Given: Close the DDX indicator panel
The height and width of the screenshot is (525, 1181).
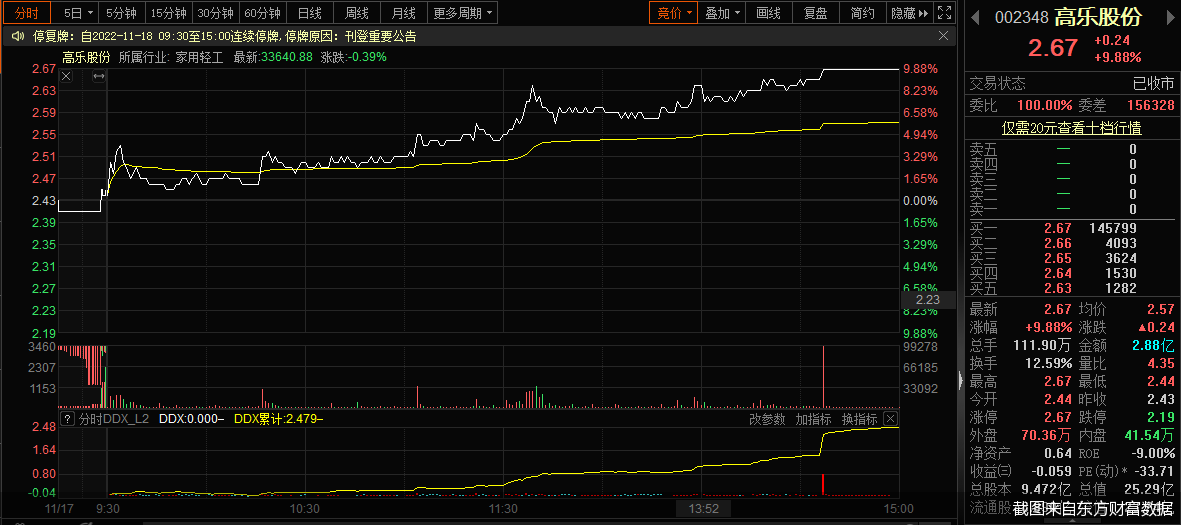Looking at the screenshot, I should click(x=890, y=419).
